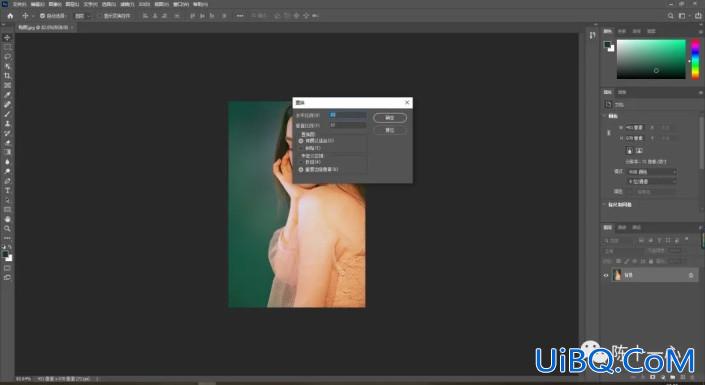
Task: Select the Move tool in the toolbar
Action: click(7, 37)
